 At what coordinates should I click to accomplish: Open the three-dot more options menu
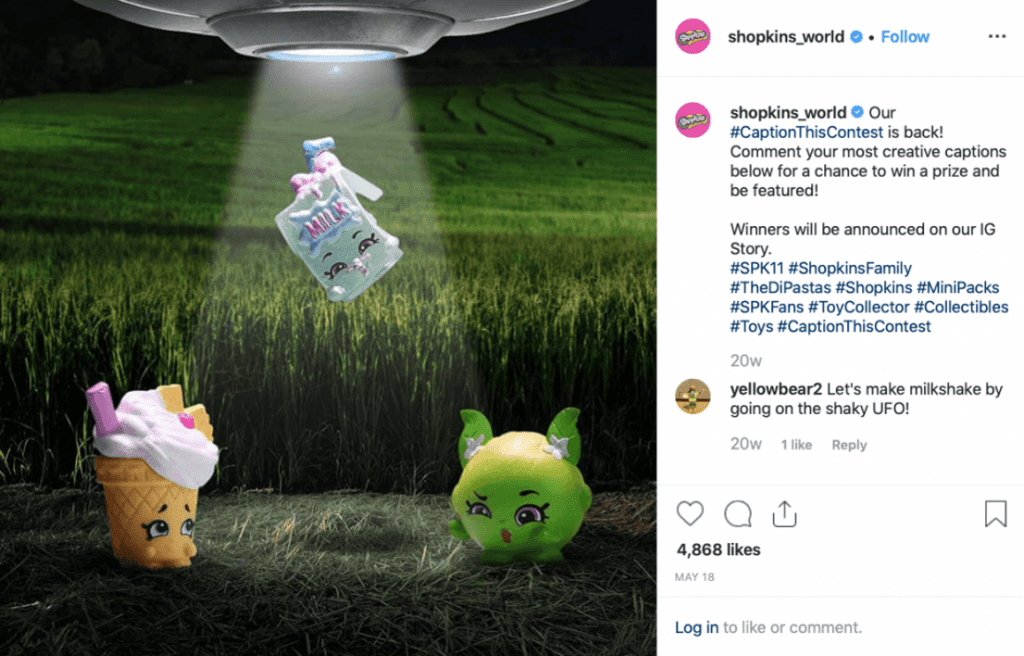997,36
